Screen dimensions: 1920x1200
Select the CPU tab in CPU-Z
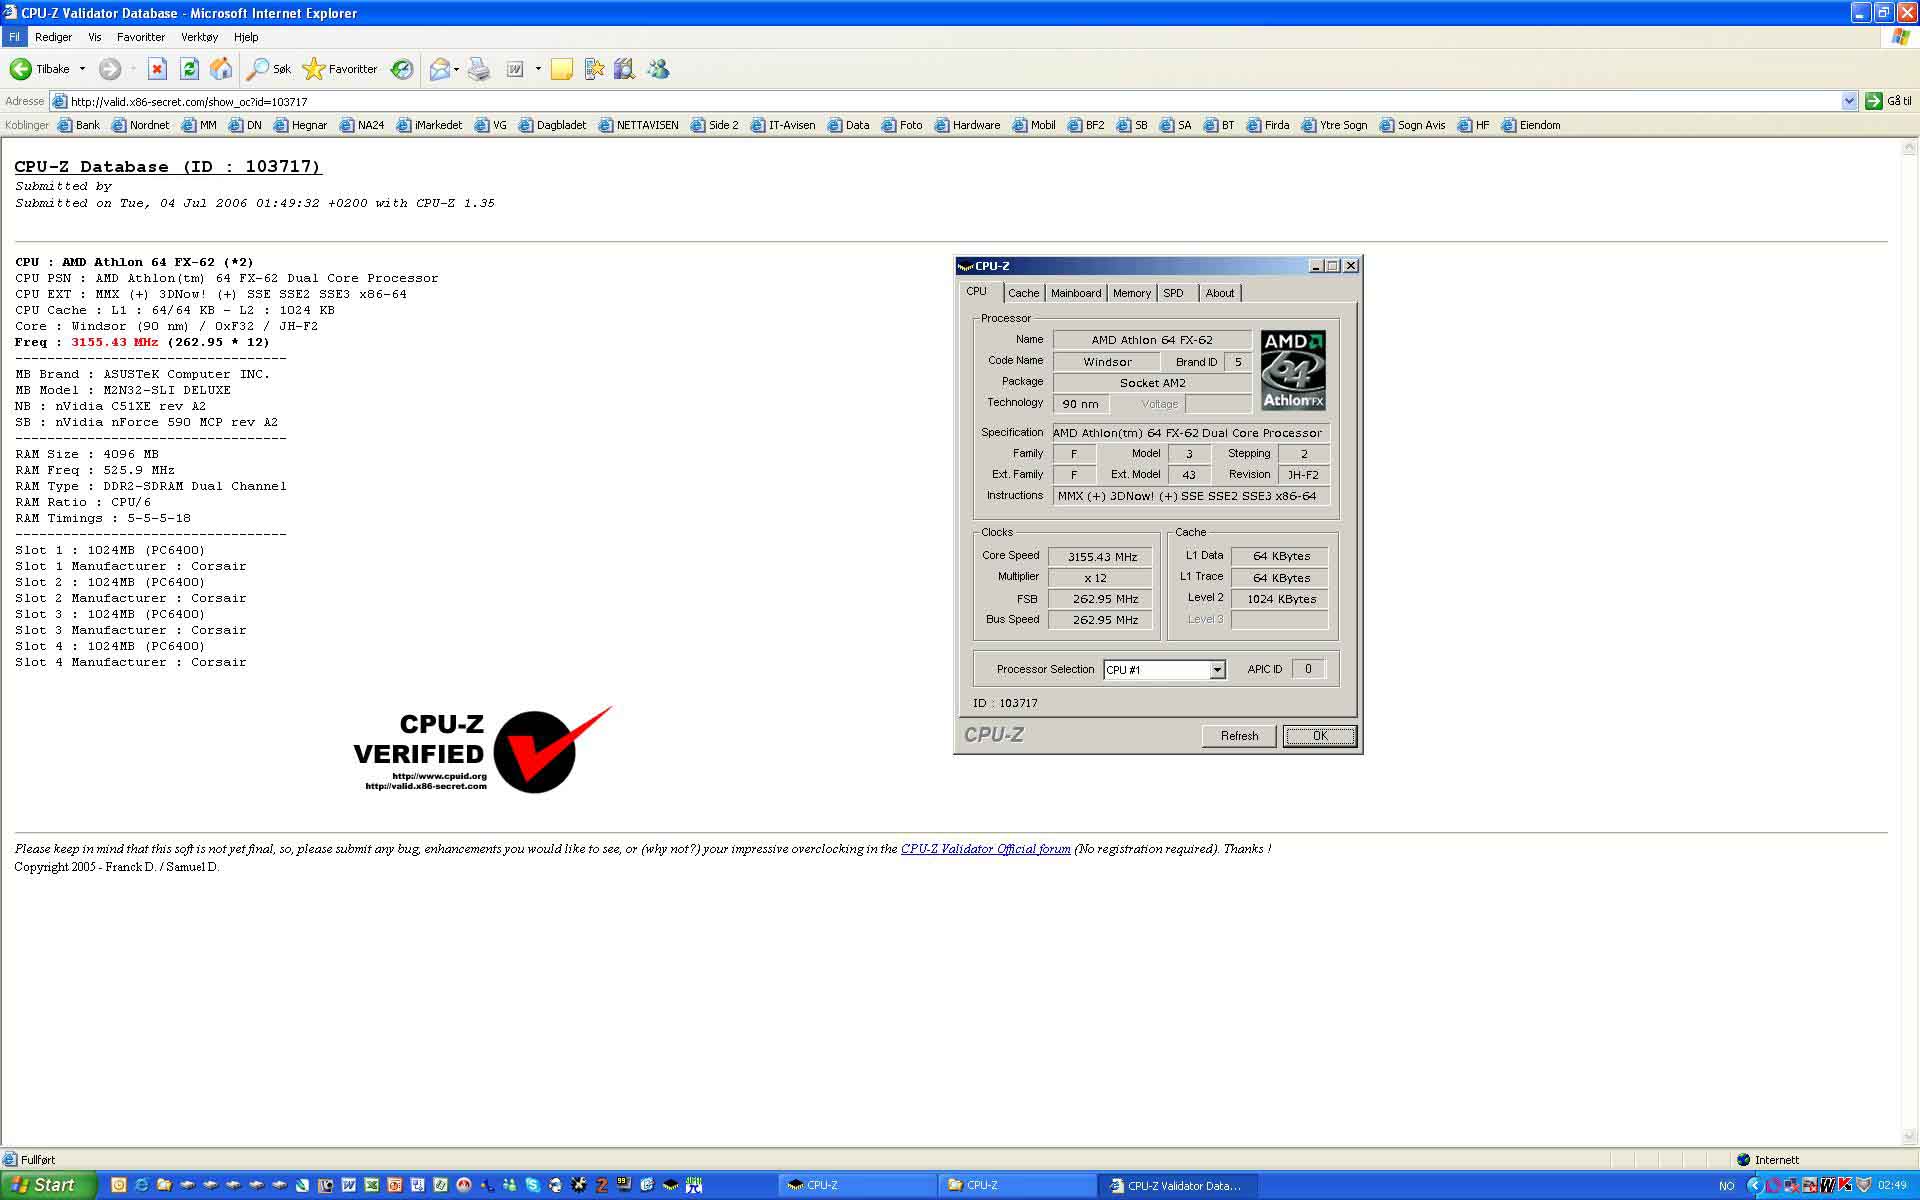tap(977, 291)
